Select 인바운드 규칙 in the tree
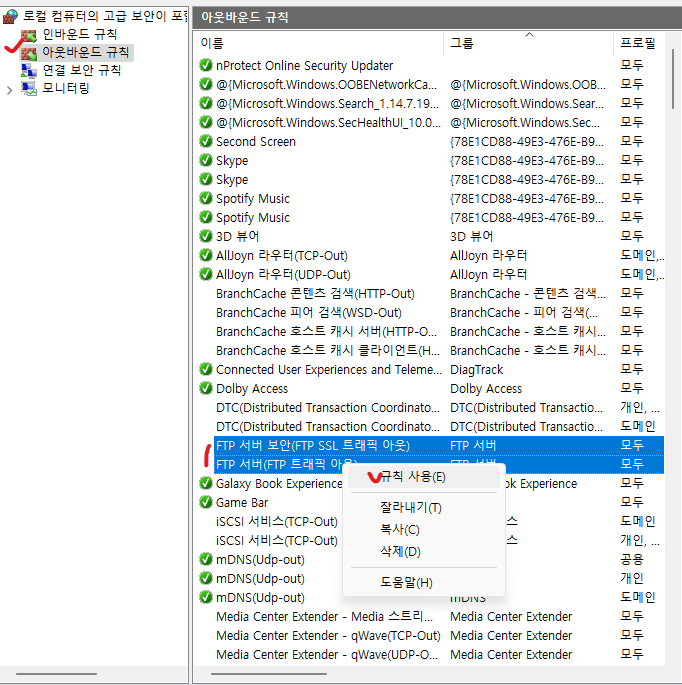 click(x=80, y=34)
